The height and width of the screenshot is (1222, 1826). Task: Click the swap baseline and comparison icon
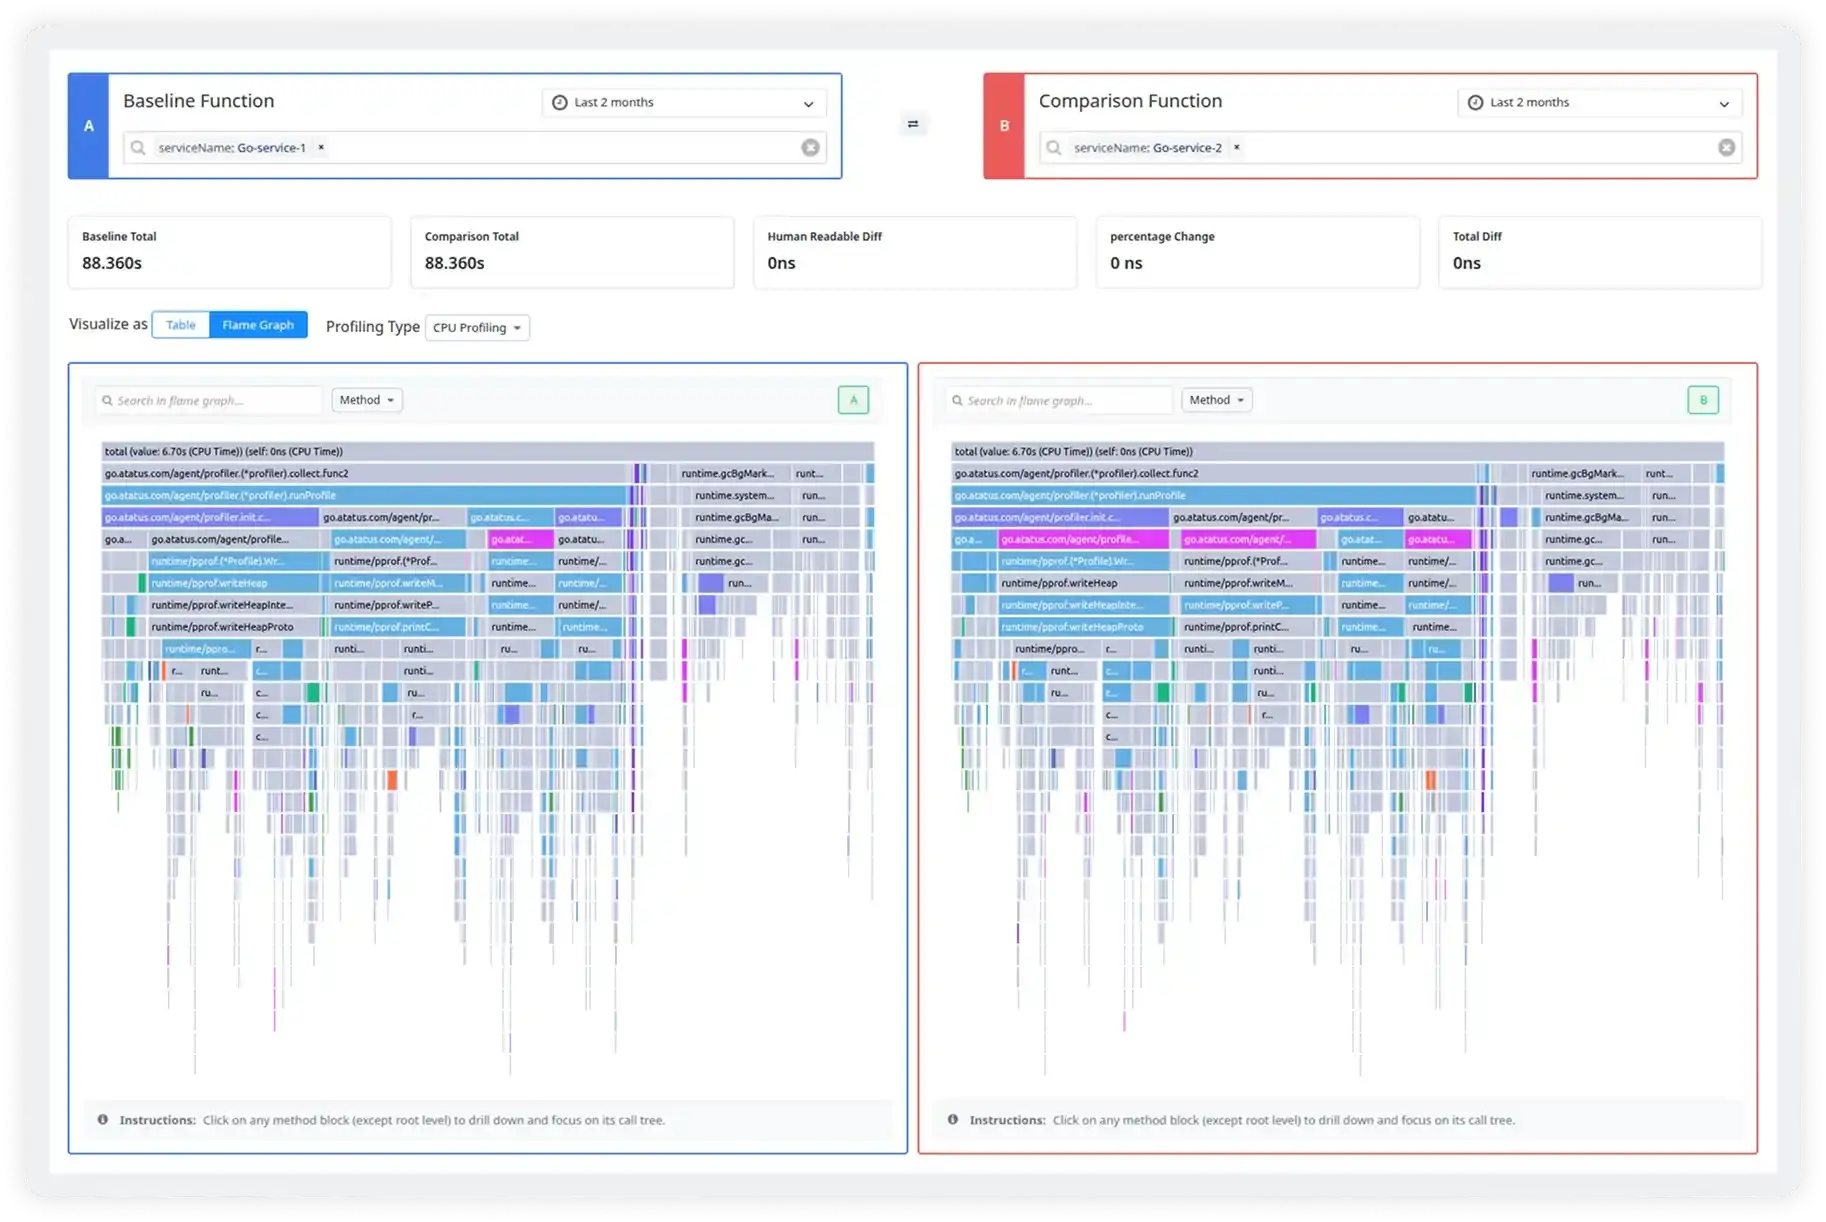tap(912, 124)
